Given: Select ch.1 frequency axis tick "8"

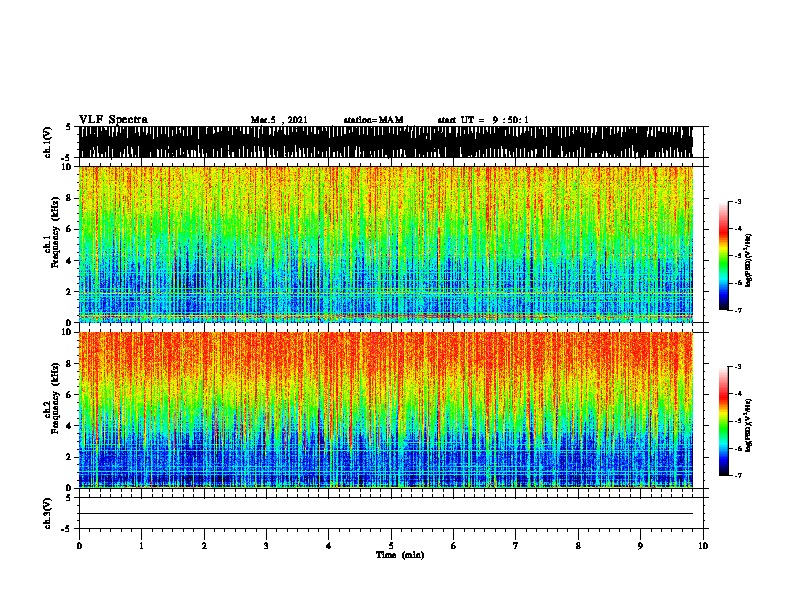Looking at the screenshot, I should coord(70,198).
